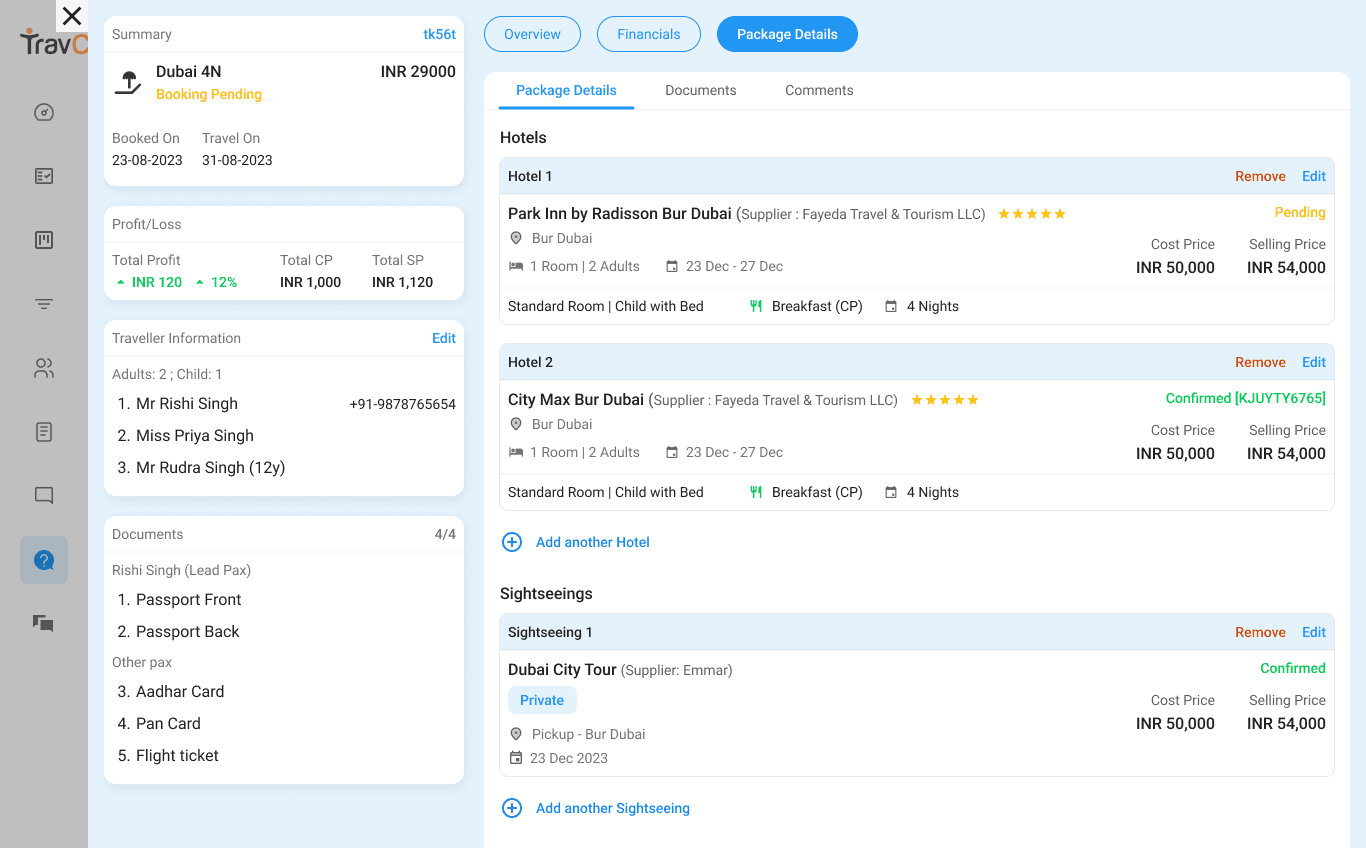
Task: Open the tk56t booking reference link
Action: [440, 34]
